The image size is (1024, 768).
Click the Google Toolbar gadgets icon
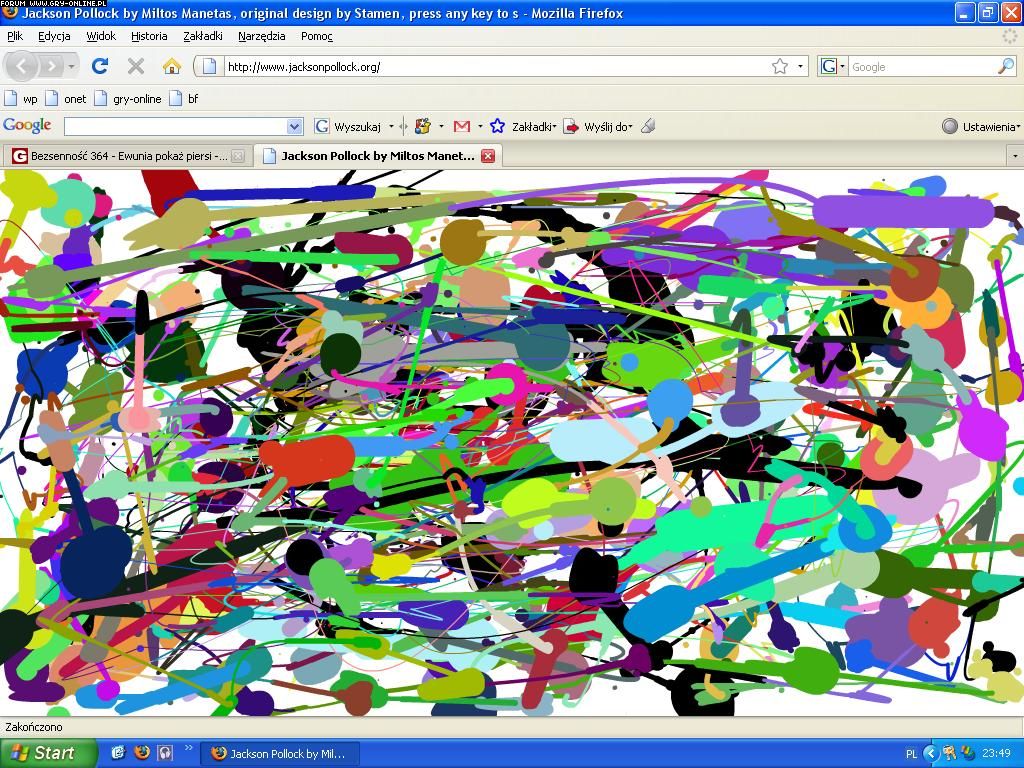click(423, 126)
